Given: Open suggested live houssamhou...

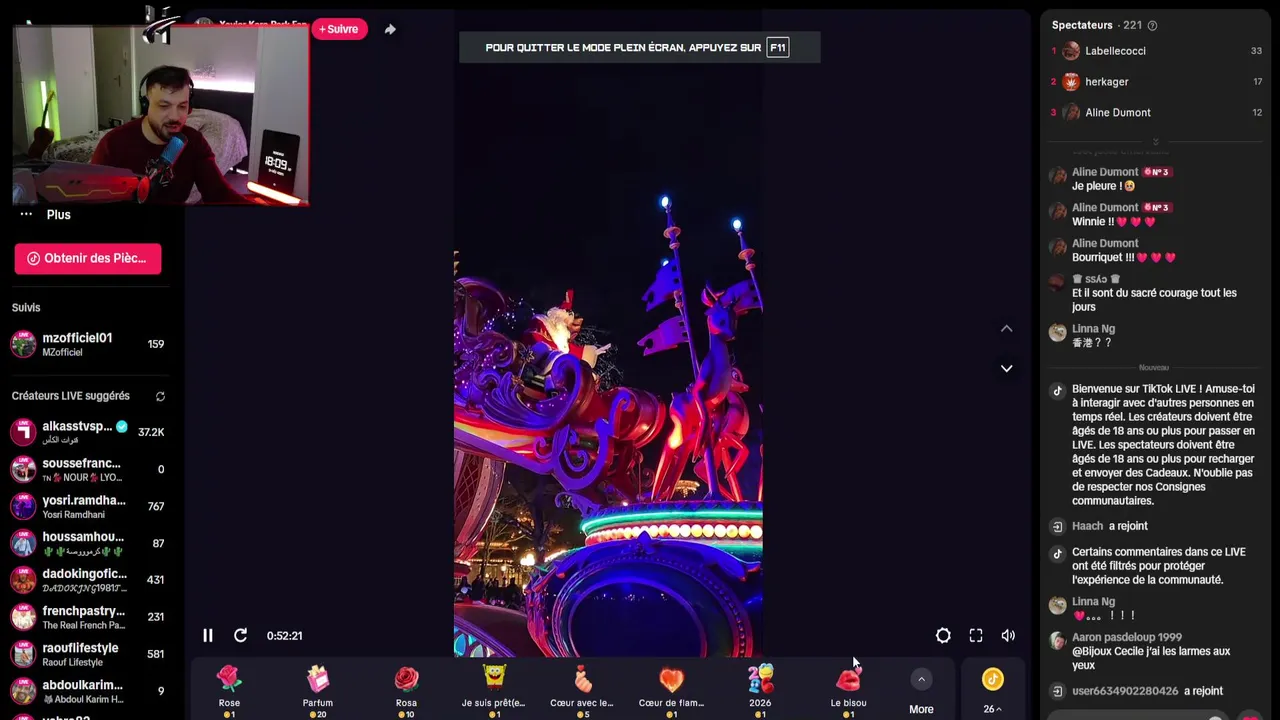Looking at the screenshot, I should pos(88,543).
